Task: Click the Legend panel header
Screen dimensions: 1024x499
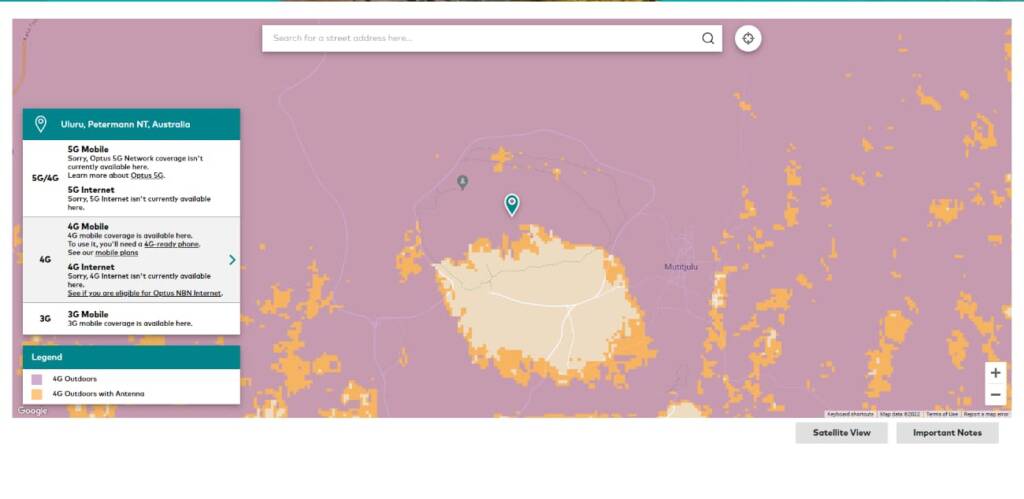Action: pos(131,357)
